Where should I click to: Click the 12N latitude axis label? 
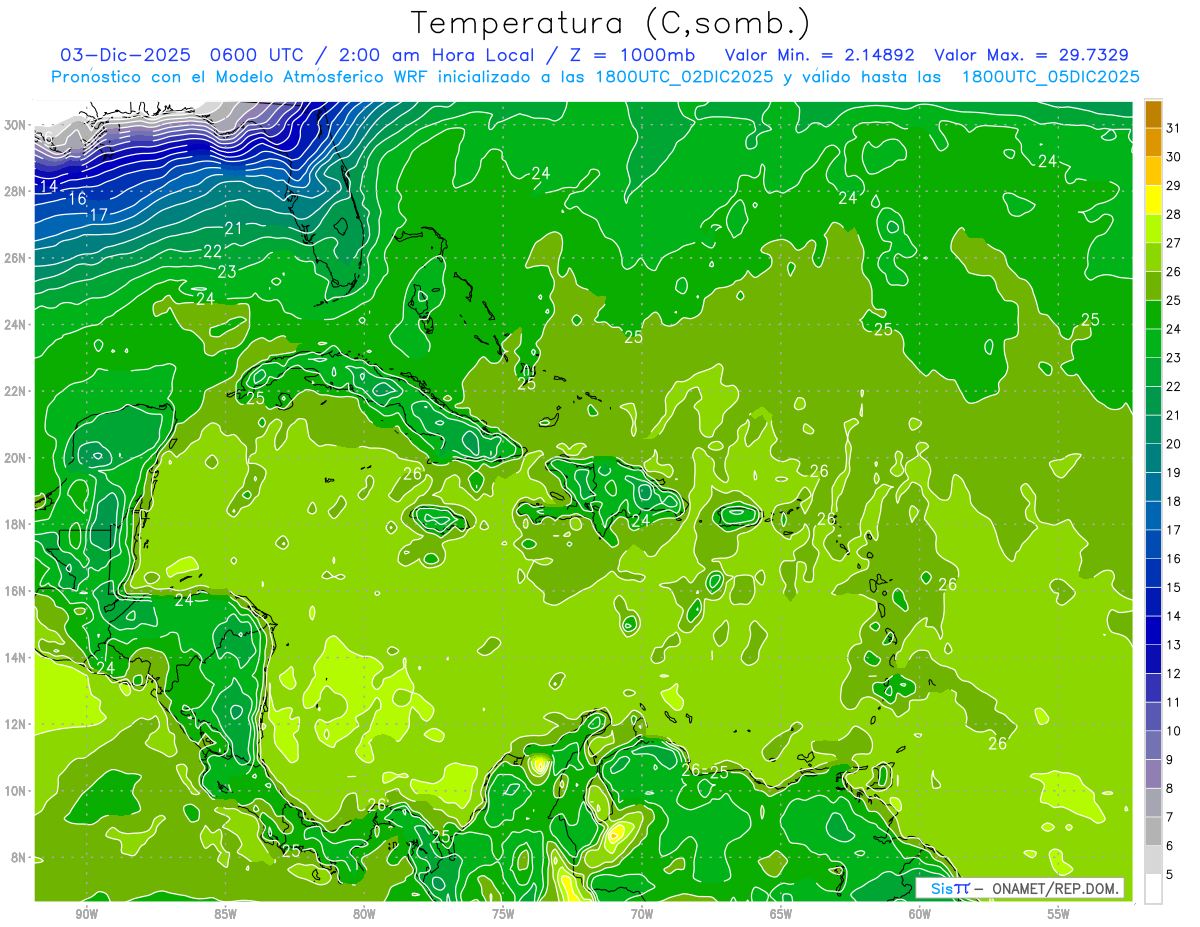[16, 724]
